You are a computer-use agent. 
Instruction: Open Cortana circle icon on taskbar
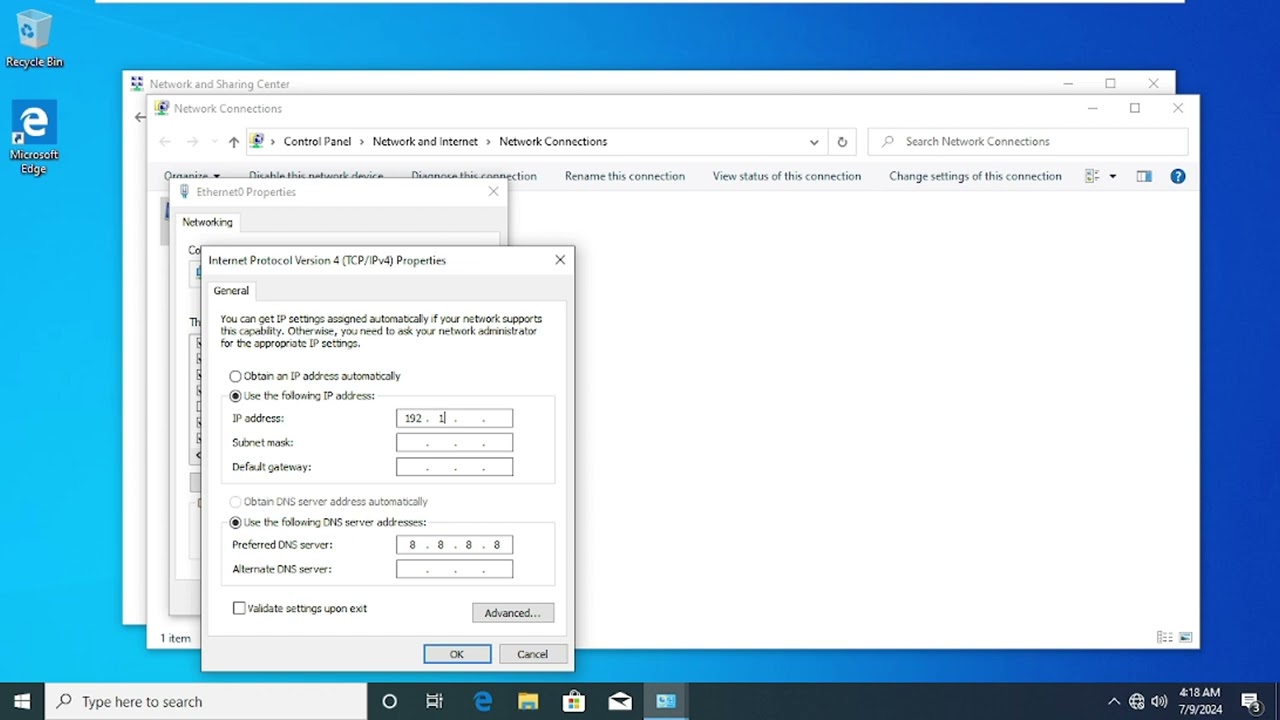[390, 701]
